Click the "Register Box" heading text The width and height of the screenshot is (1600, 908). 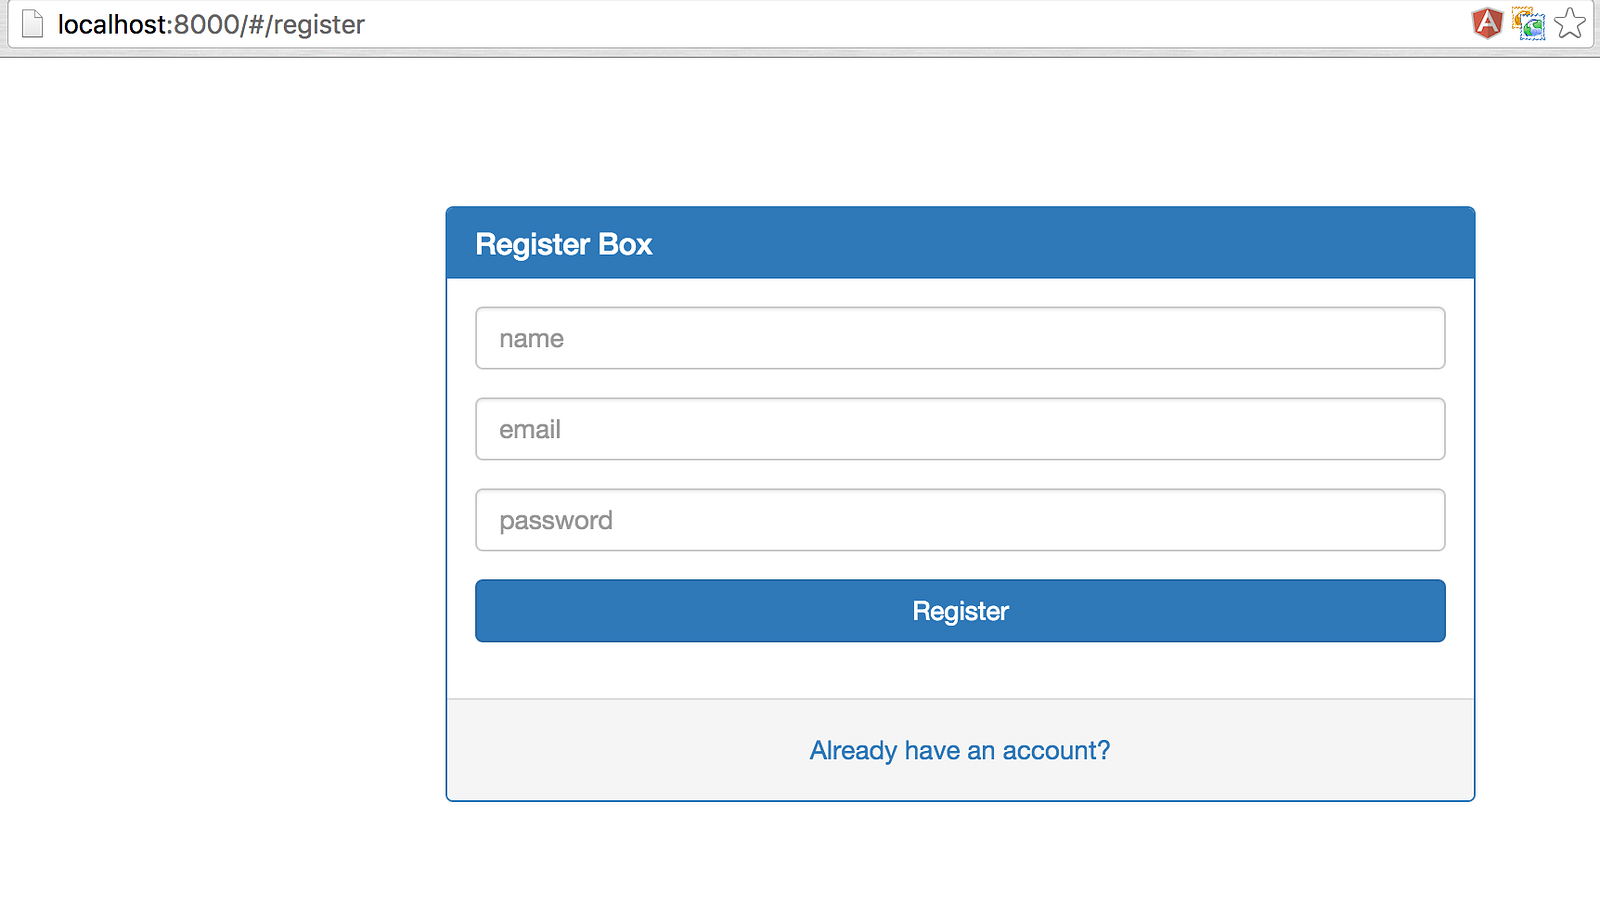tap(563, 244)
